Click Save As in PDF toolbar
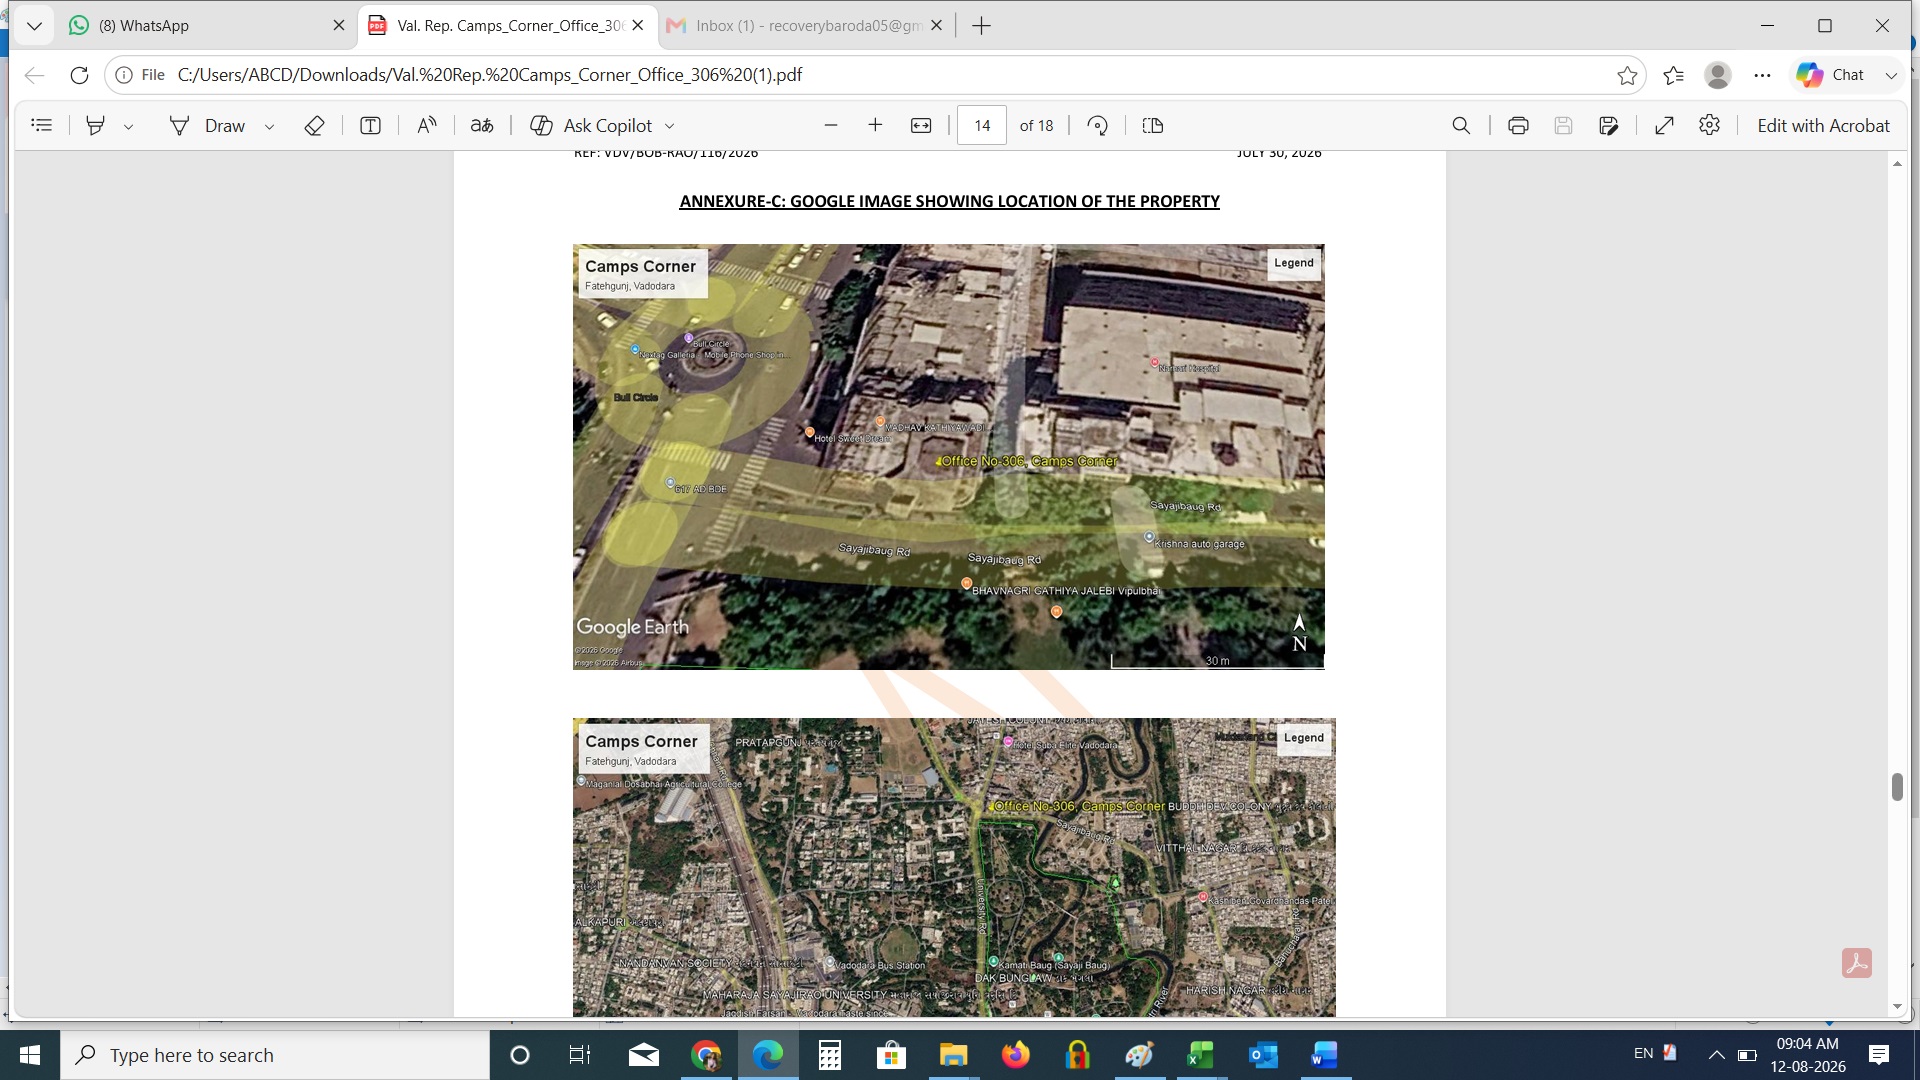This screenshot has width=1920, height=1080. tap(1609, 125)
